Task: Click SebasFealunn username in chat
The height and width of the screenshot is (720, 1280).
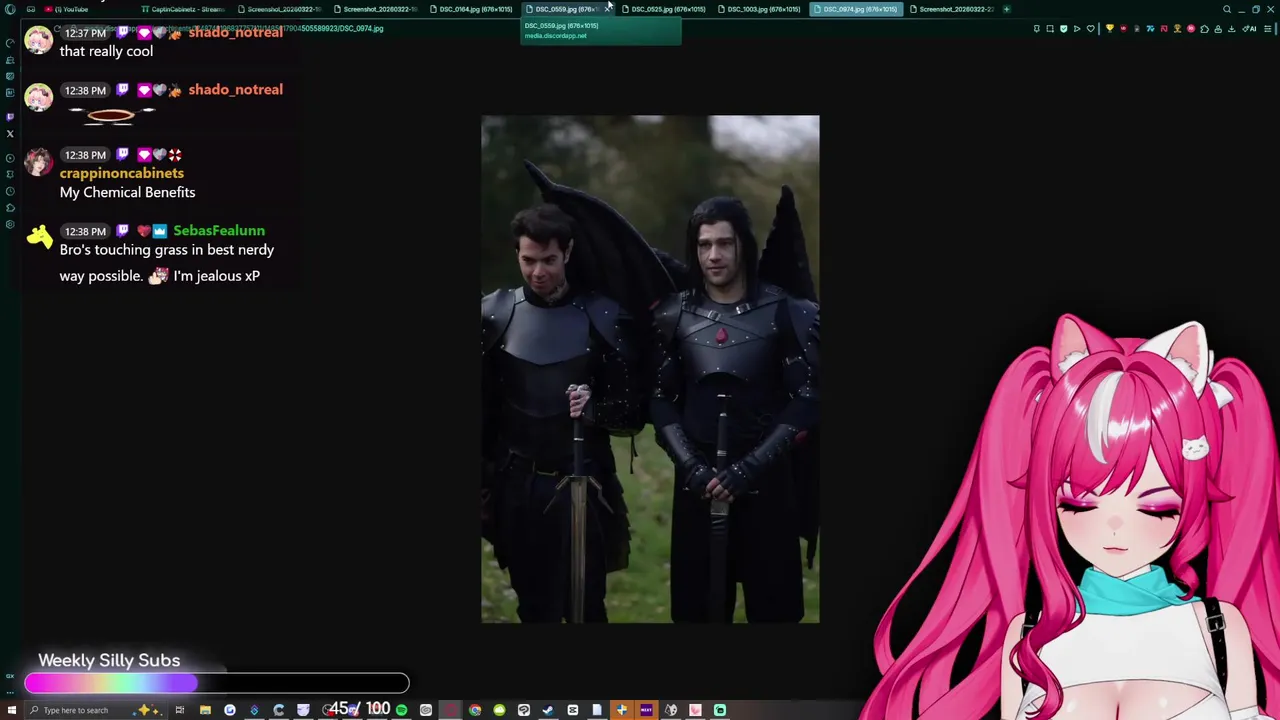Action: [x=219, y=231]
